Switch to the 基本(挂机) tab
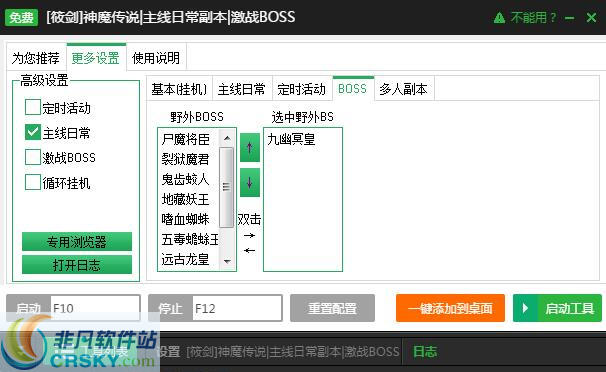 coord(179,89)
